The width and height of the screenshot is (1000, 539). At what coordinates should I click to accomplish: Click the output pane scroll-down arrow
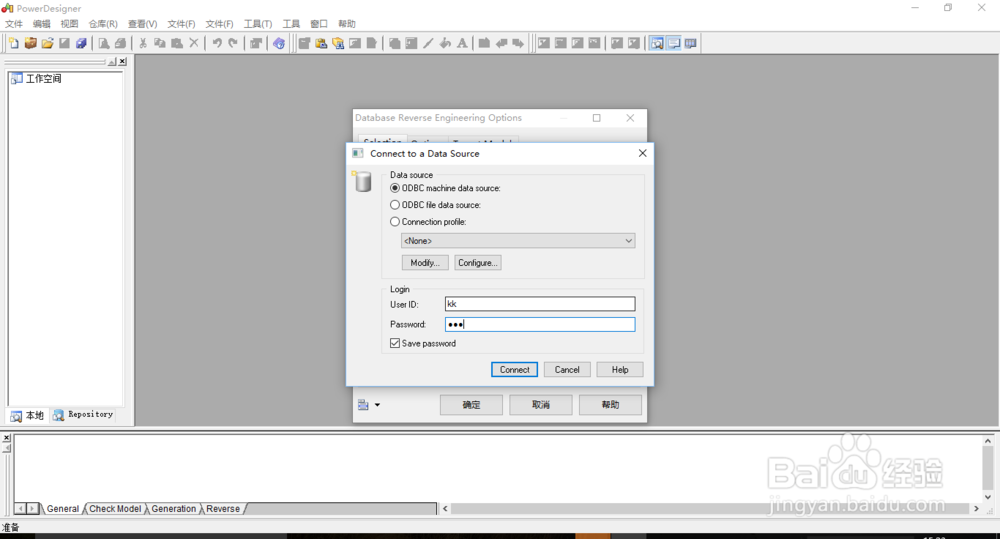[x=988, y=497]
